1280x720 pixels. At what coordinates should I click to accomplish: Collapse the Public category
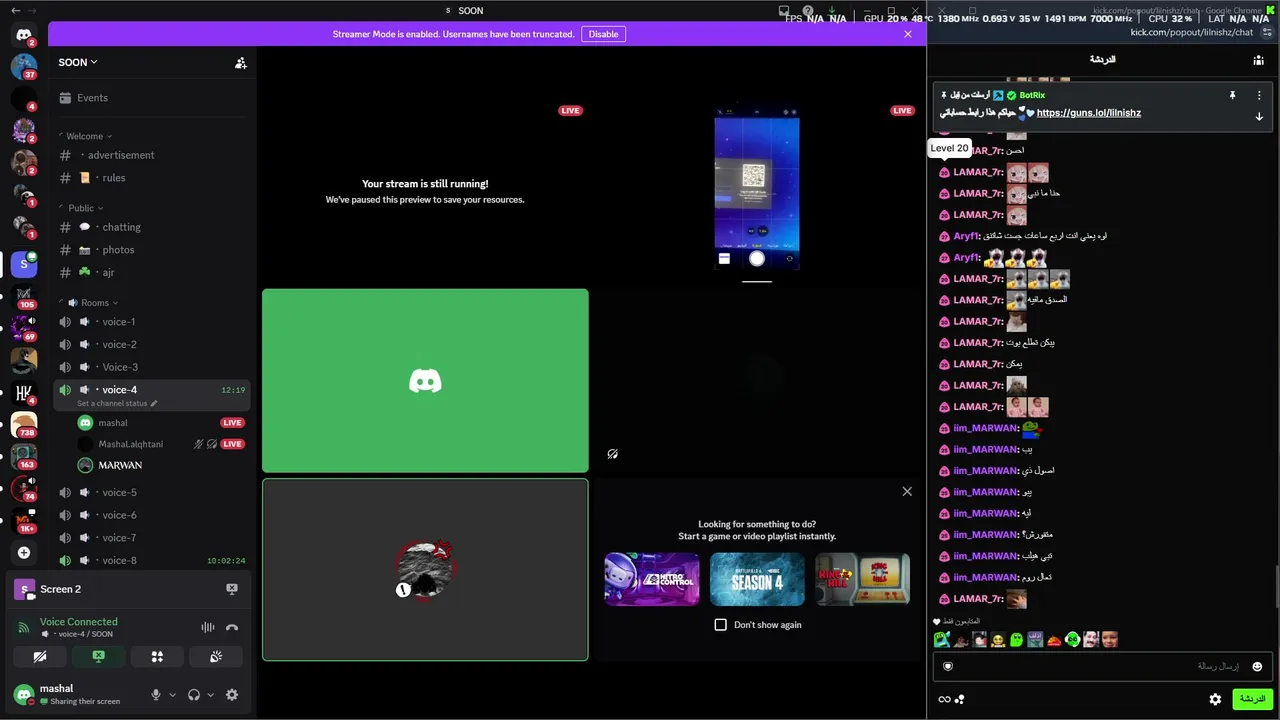85,208
